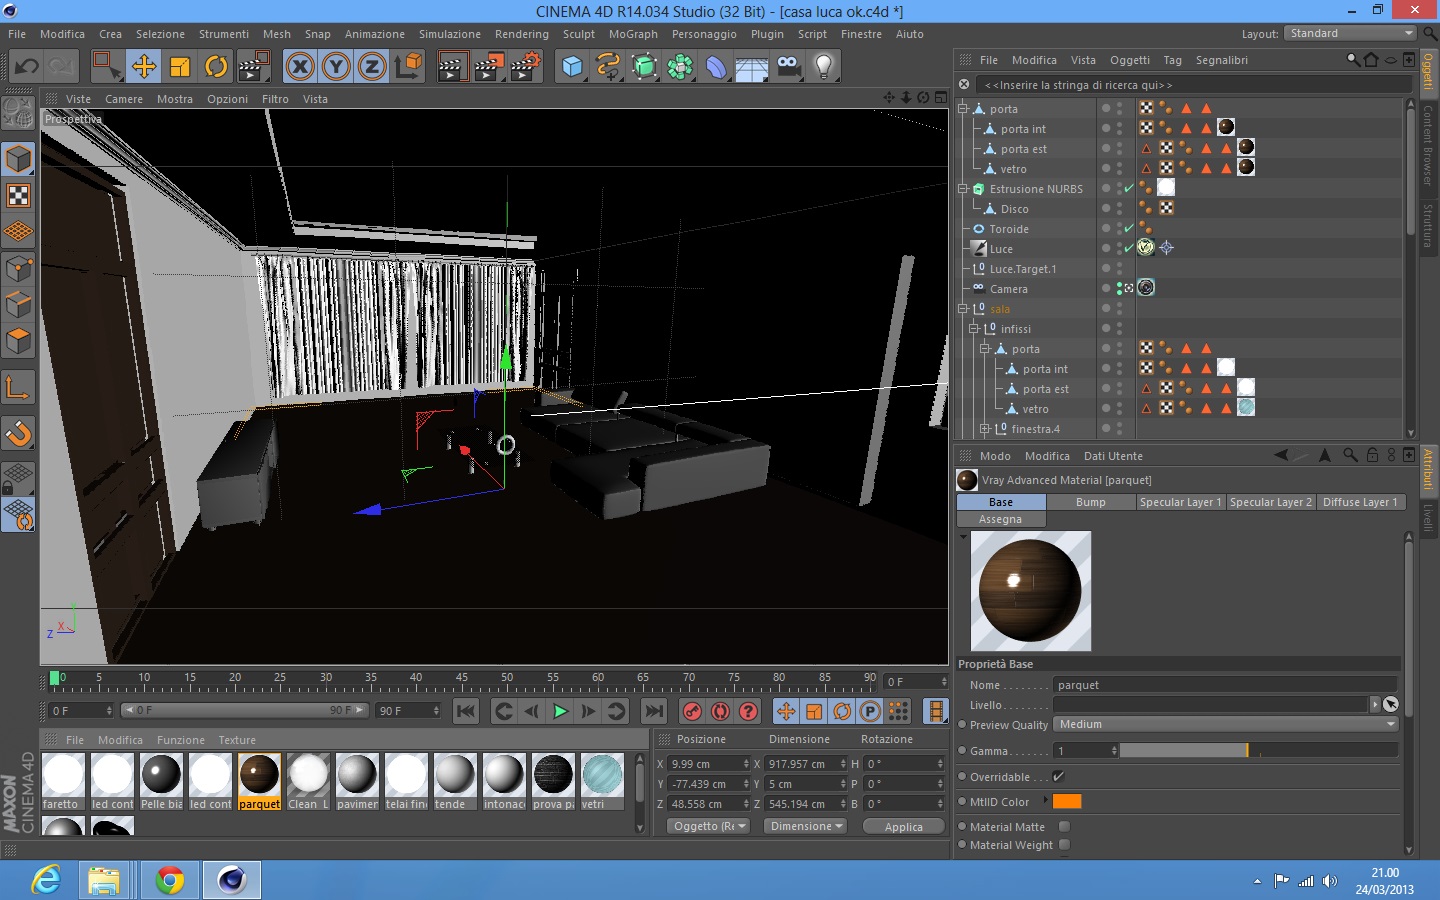
Task: Collapse the Estrusione NURBS tree item
Action: coord(963,189)
